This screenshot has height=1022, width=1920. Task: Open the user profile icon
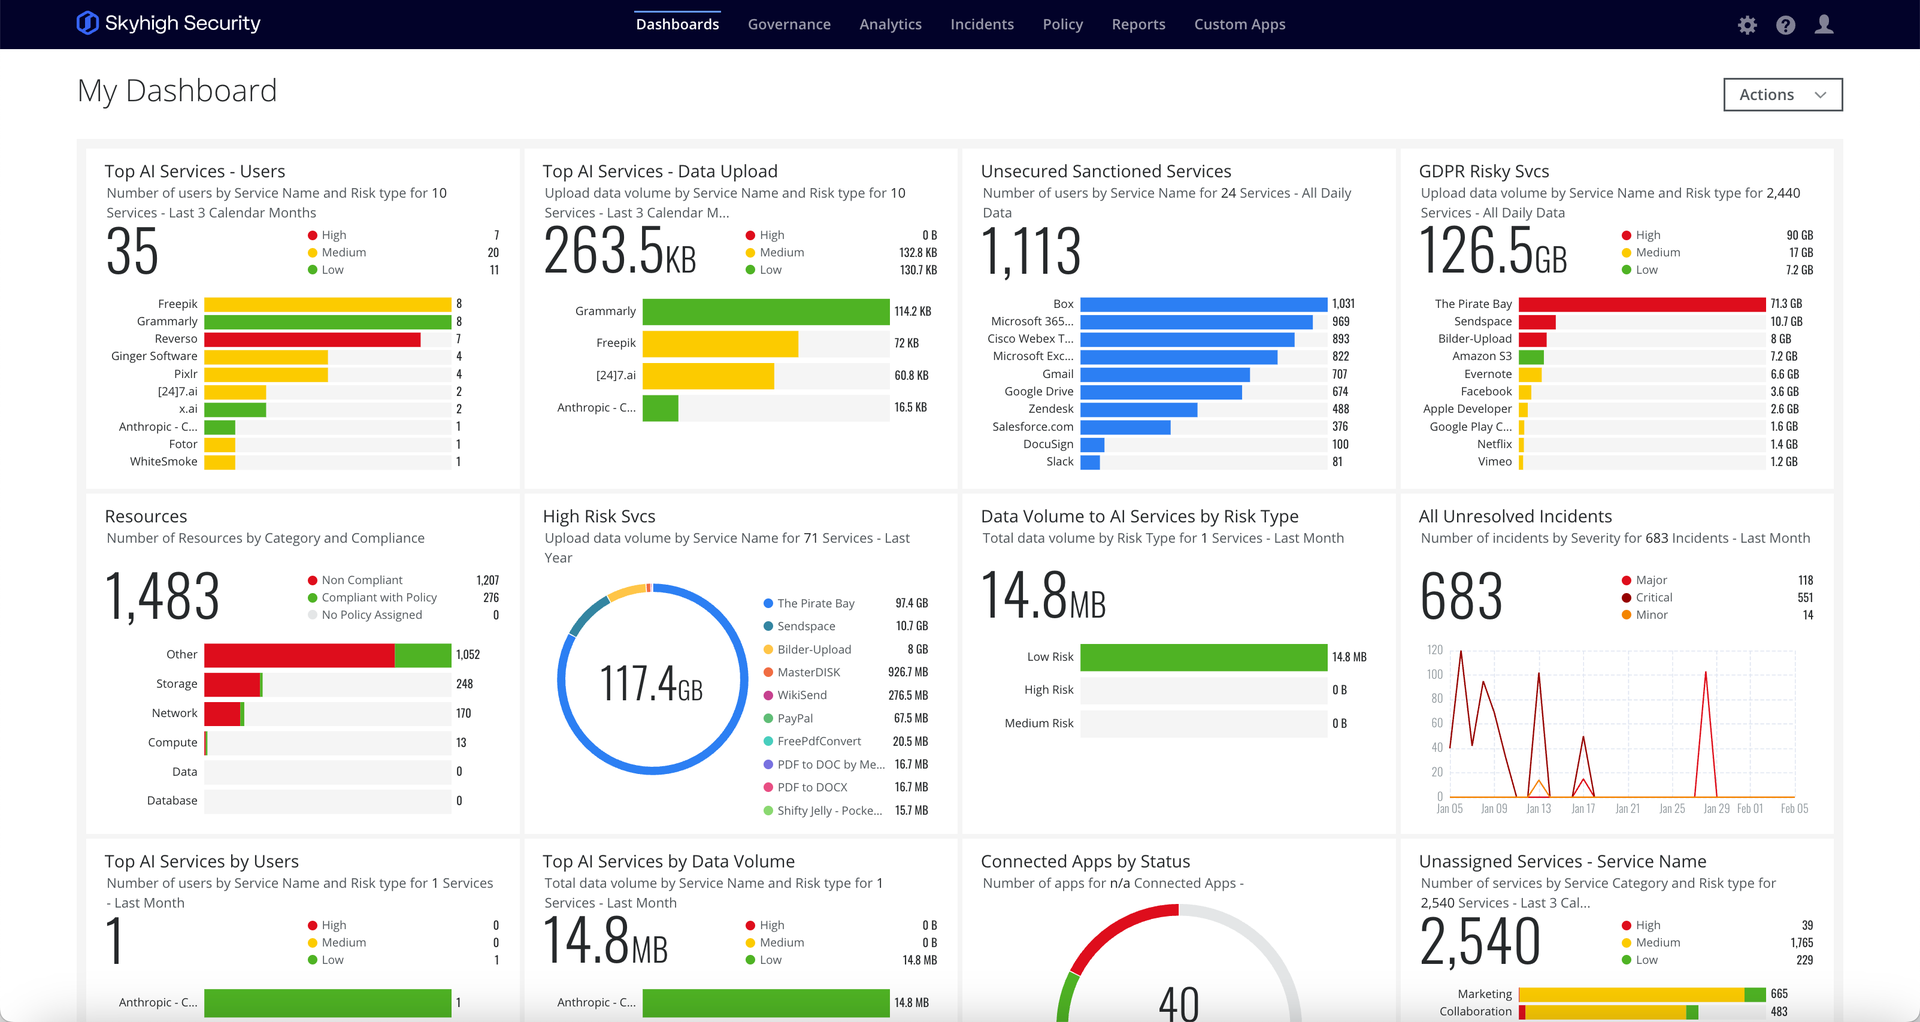[1824, 24]
